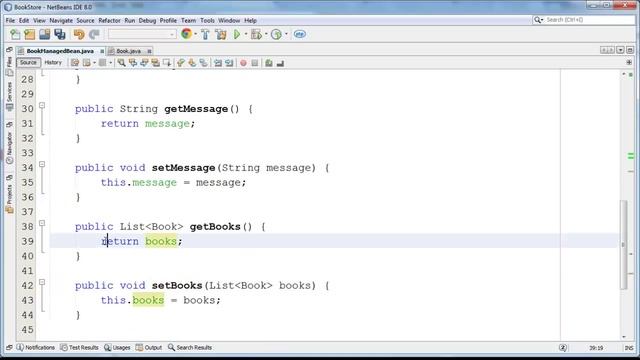Image resolution: width=640 pixels, height=360 pixels.
Task: Open the File menu
Action: coord(10,20)
